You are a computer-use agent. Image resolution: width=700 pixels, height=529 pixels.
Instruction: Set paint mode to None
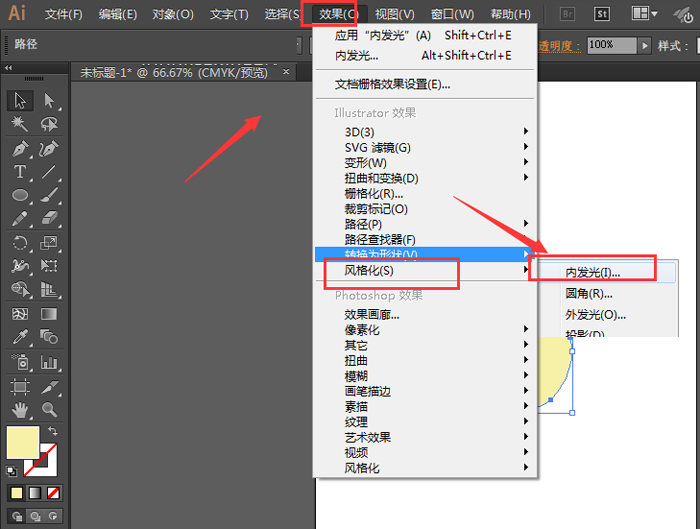(53, 493)
